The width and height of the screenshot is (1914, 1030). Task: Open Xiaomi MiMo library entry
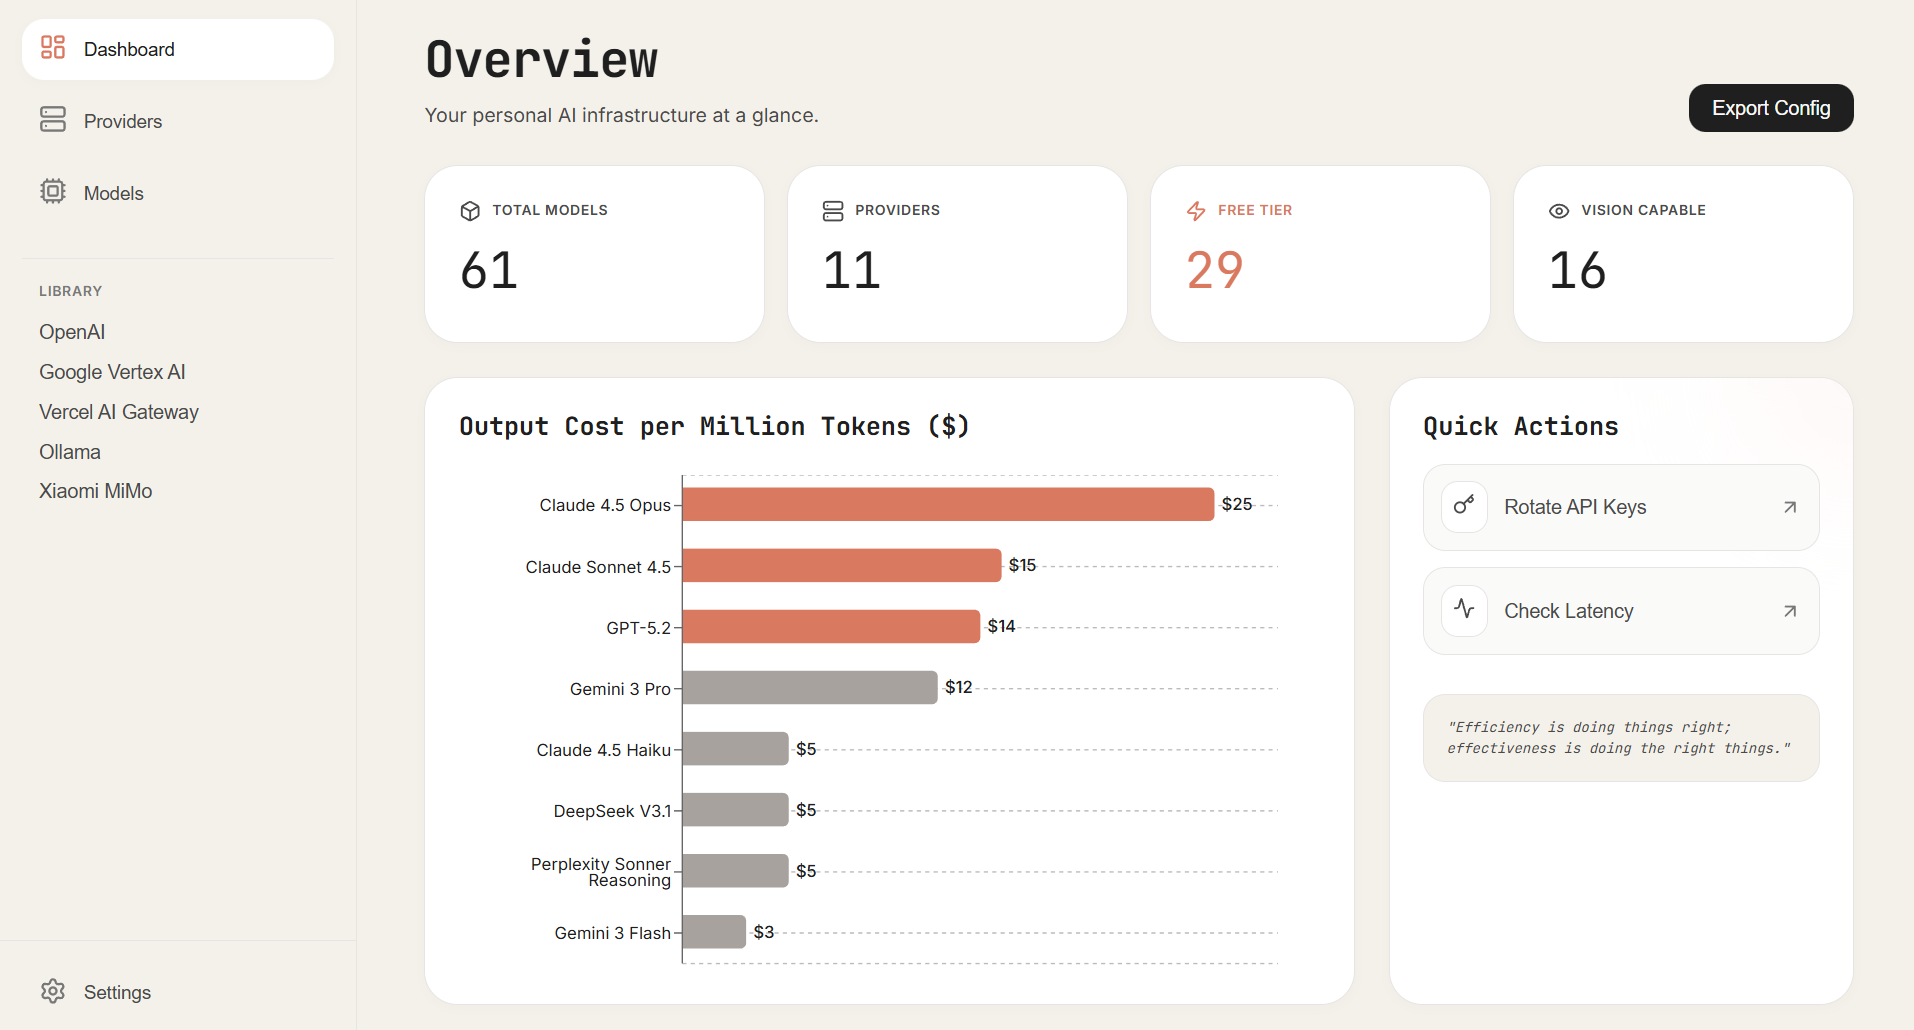[95, 491]
